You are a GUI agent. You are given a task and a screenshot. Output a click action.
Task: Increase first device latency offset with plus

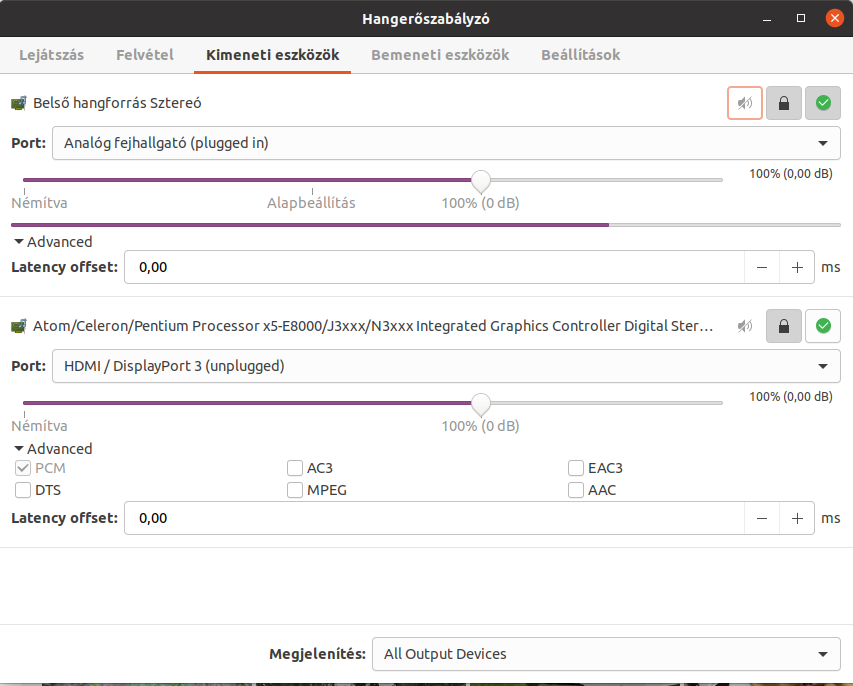797,267
